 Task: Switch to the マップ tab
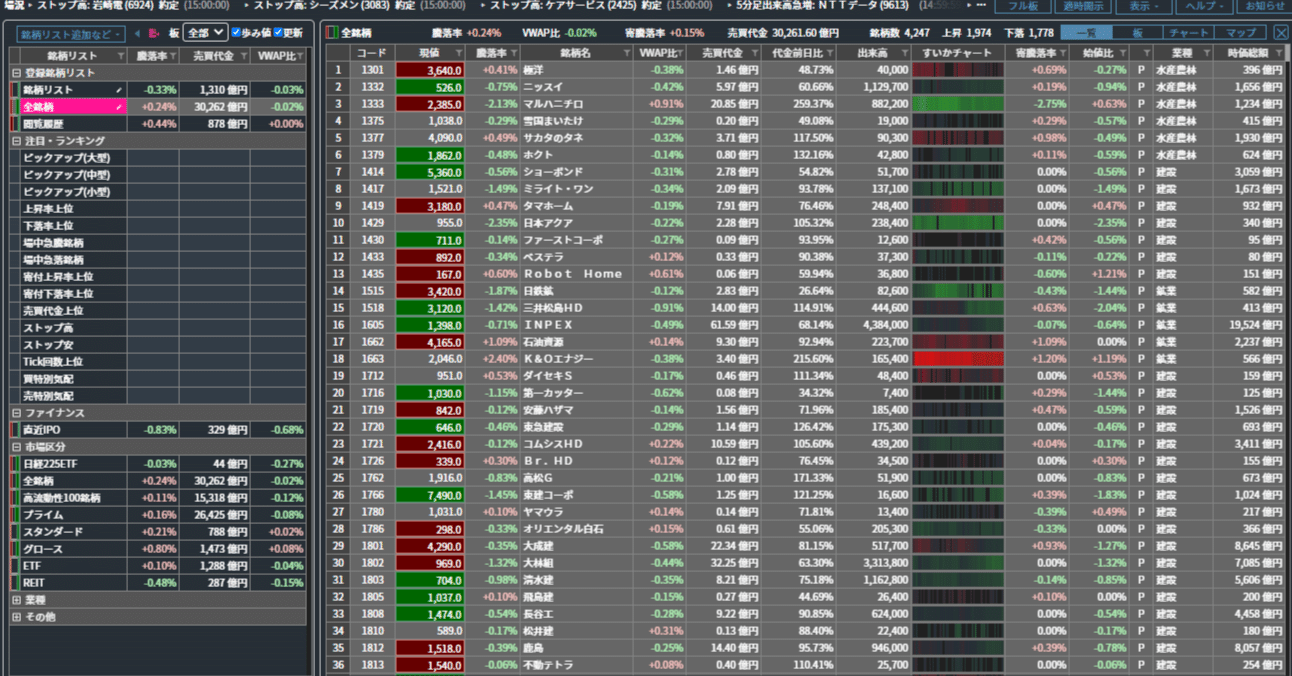point(1240,33)
